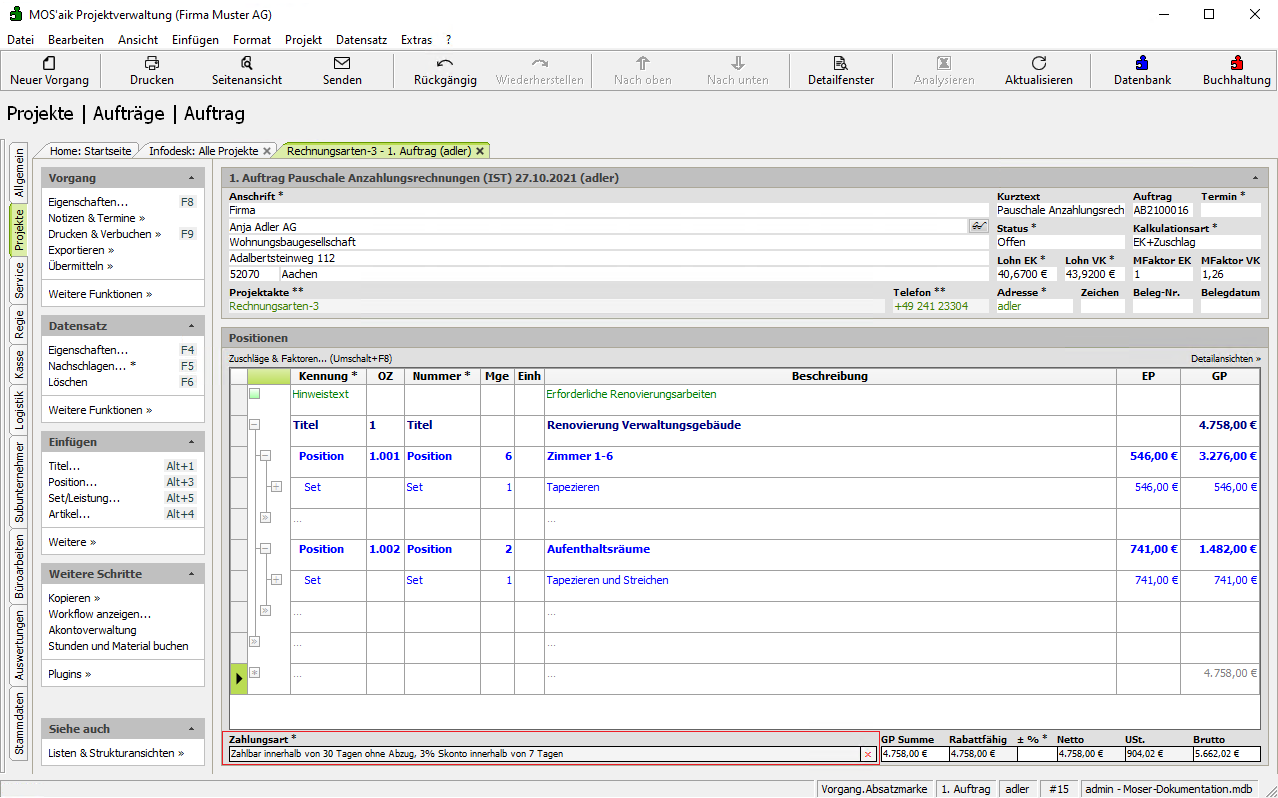Image resolution: width=1278 pixels, height=798 pixels.
Task: Click Set/Leistung in Einfügen panel
Action: pyautogui.click(x=84, y=498)
